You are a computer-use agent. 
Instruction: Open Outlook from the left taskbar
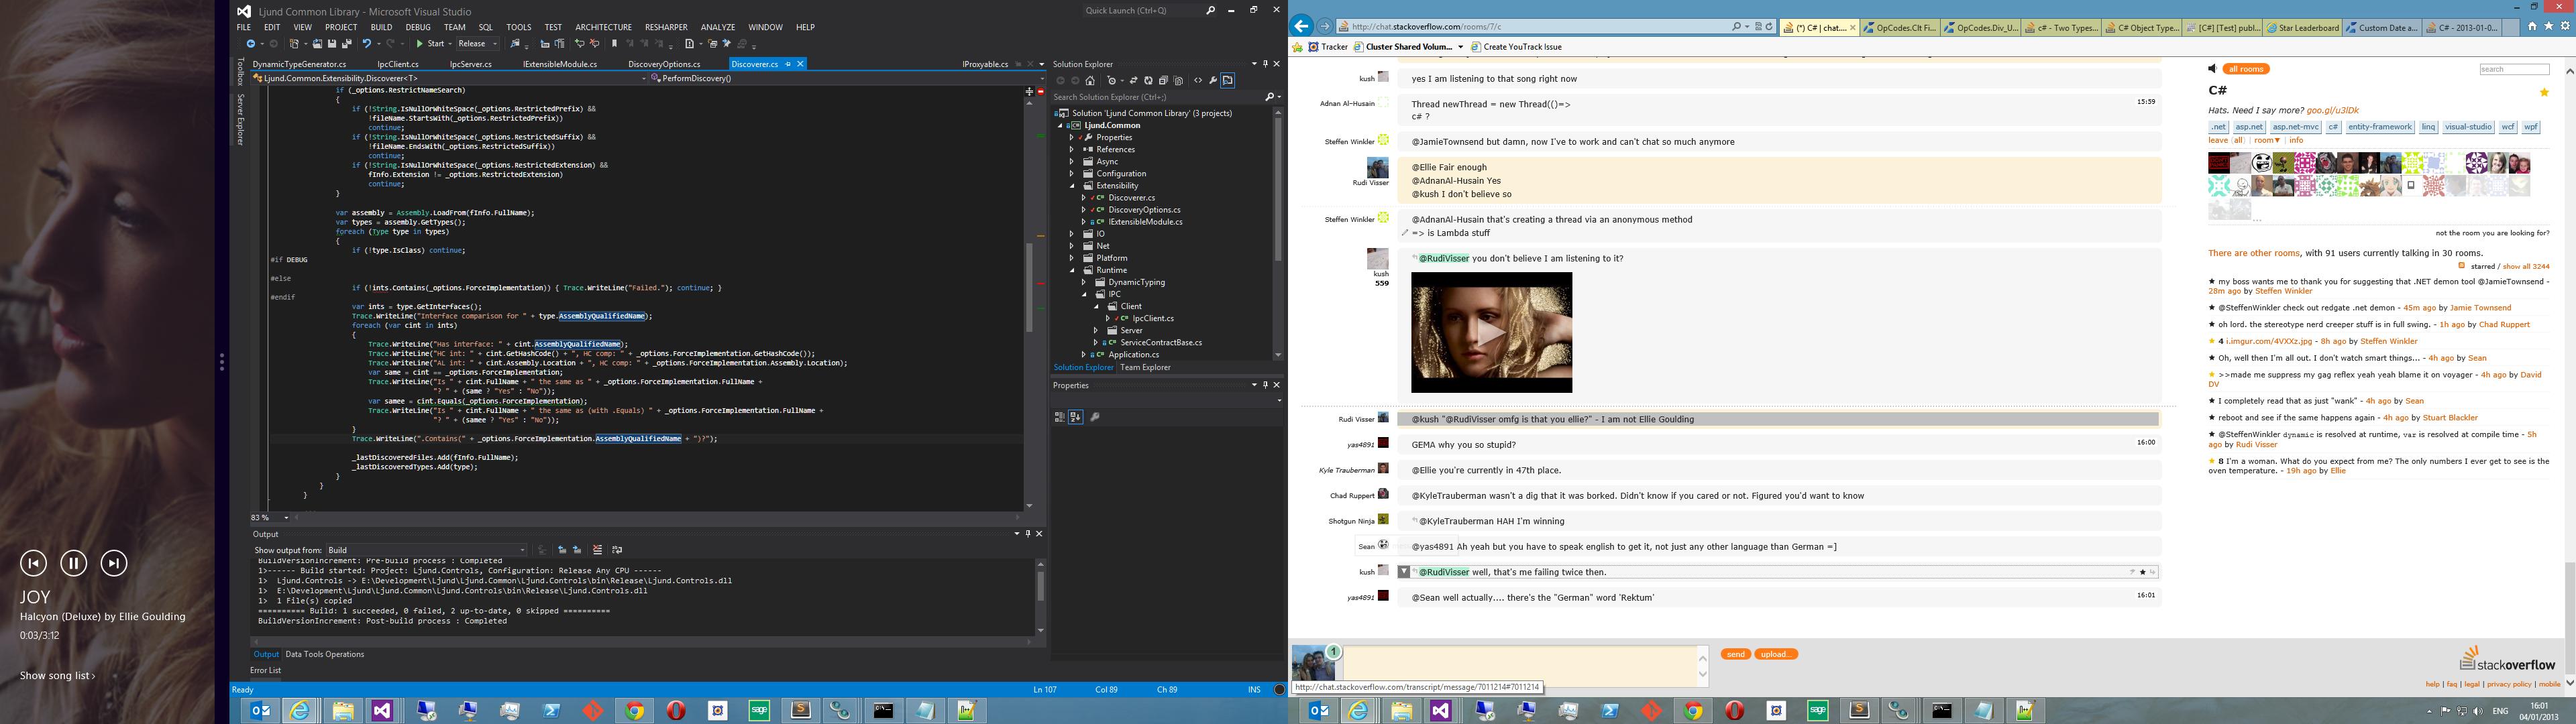click(x=260, y=711)
